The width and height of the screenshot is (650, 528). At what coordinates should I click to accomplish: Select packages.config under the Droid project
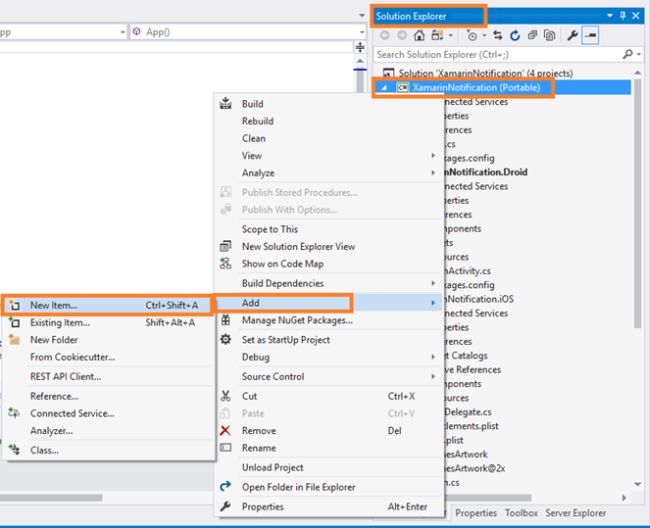468,285
